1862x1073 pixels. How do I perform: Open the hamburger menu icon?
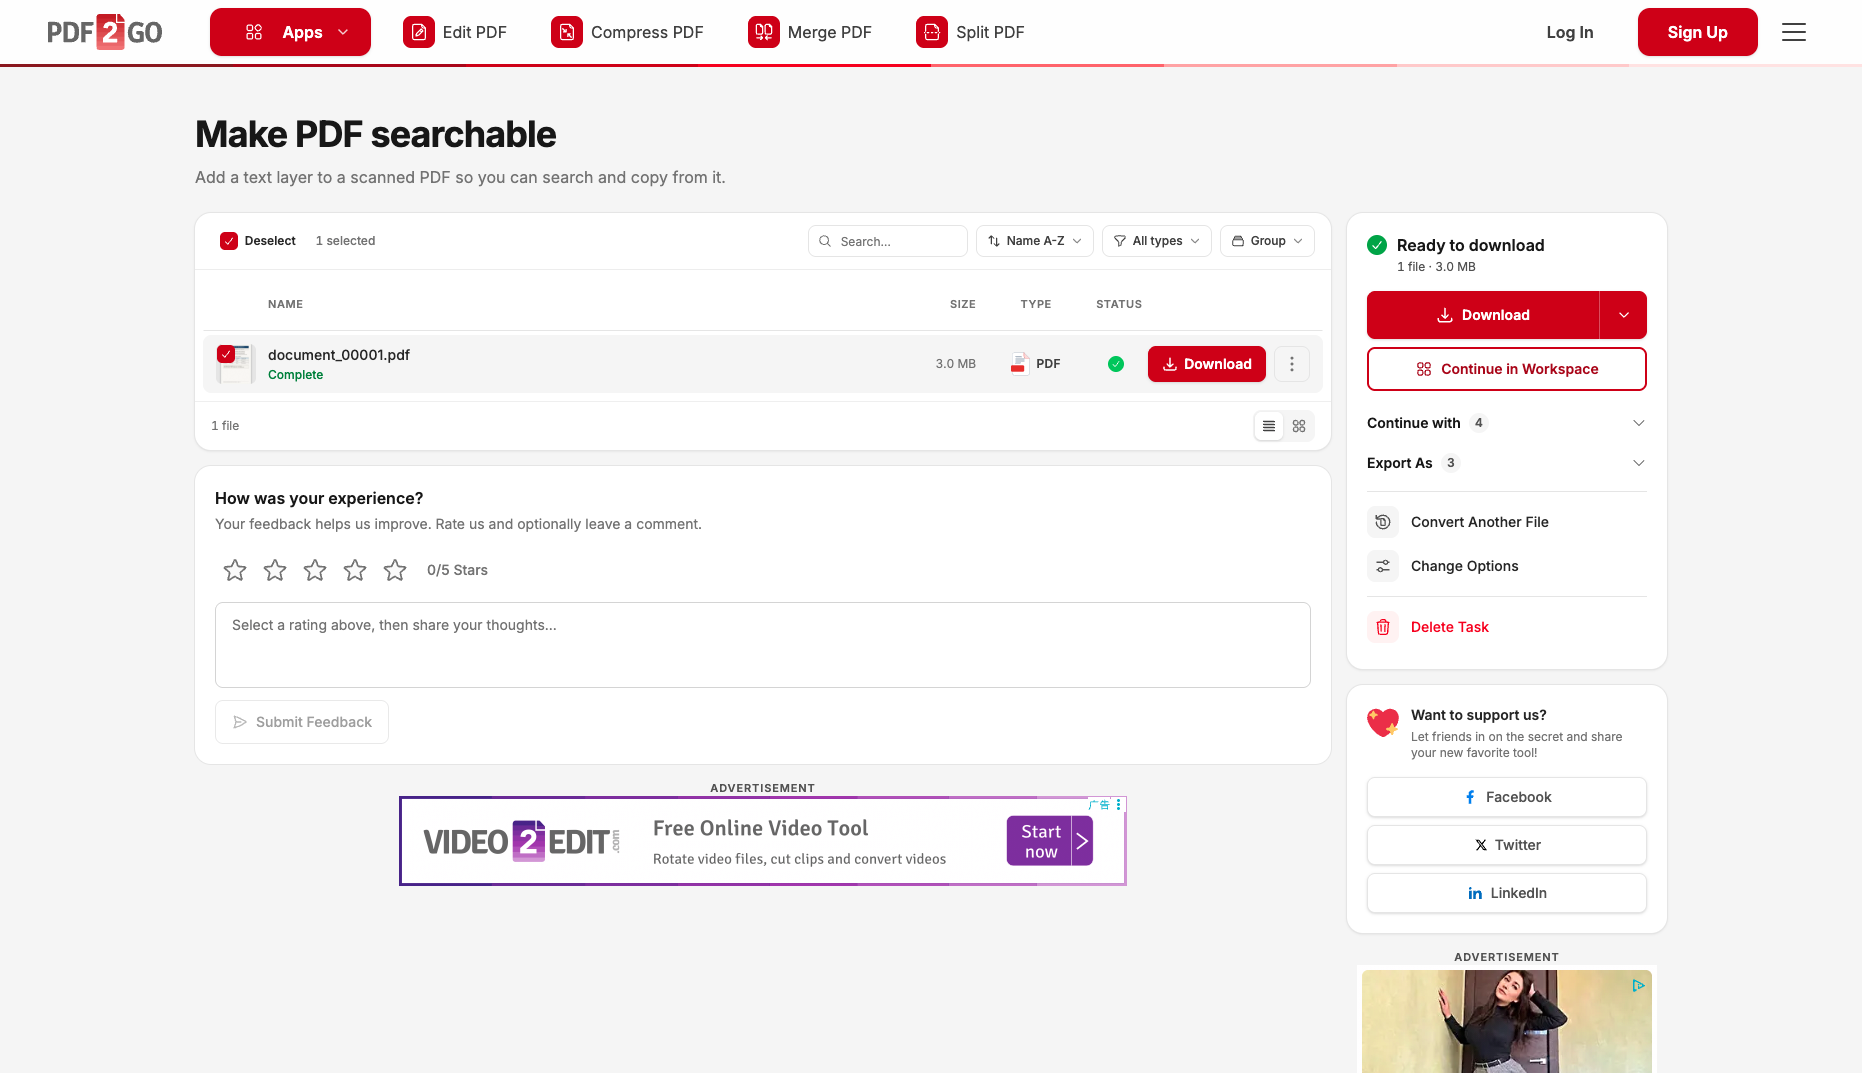(1794, 32)
